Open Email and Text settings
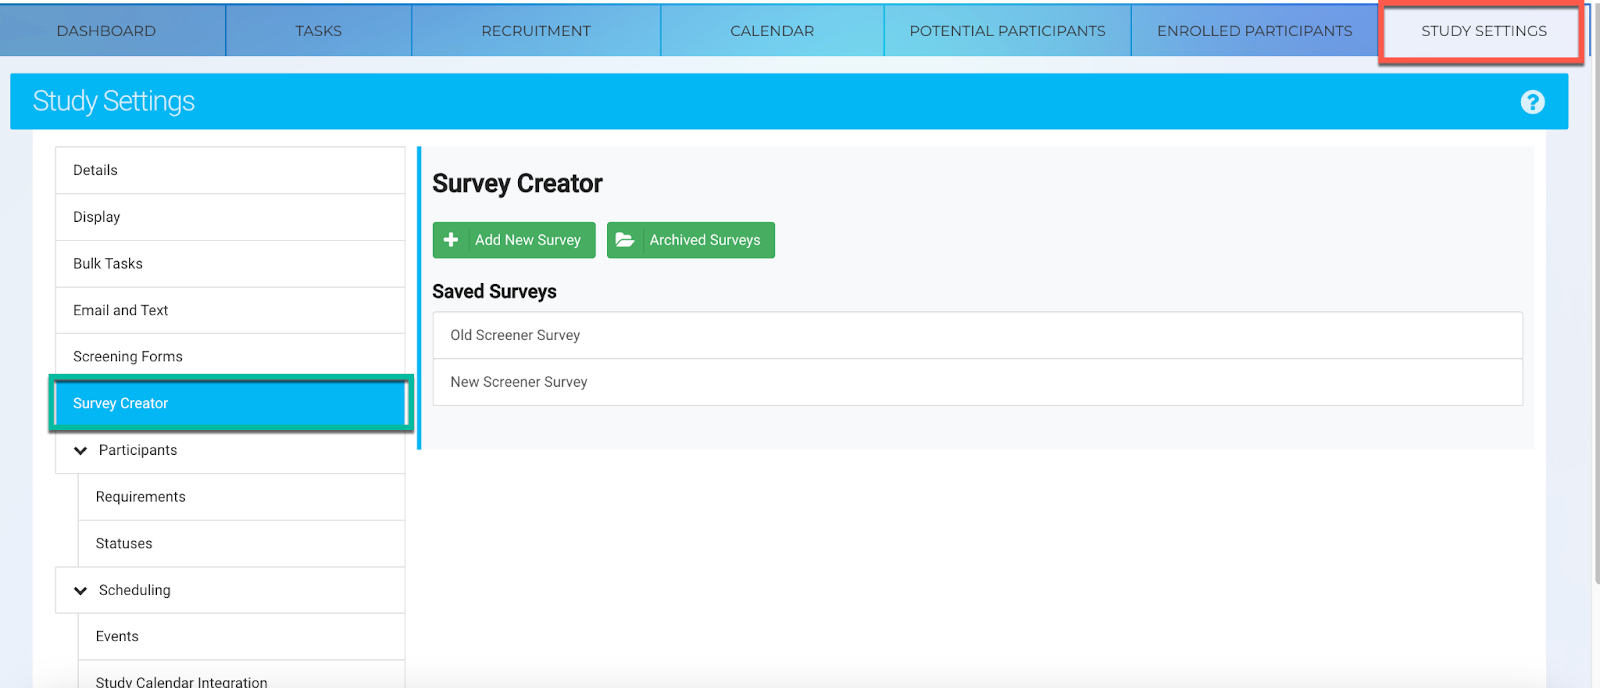The width and height of the screenshot is (1600, 688). pos(120,310)
